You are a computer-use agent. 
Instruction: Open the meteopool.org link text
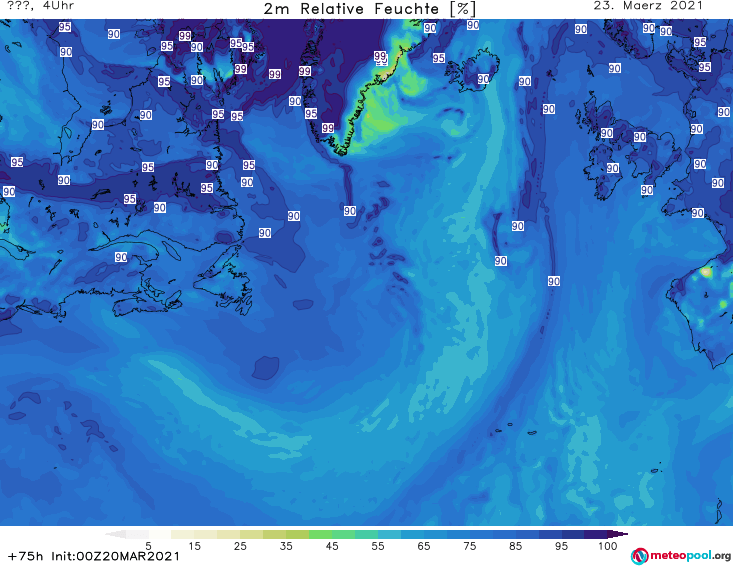click(x=690, y=555)
